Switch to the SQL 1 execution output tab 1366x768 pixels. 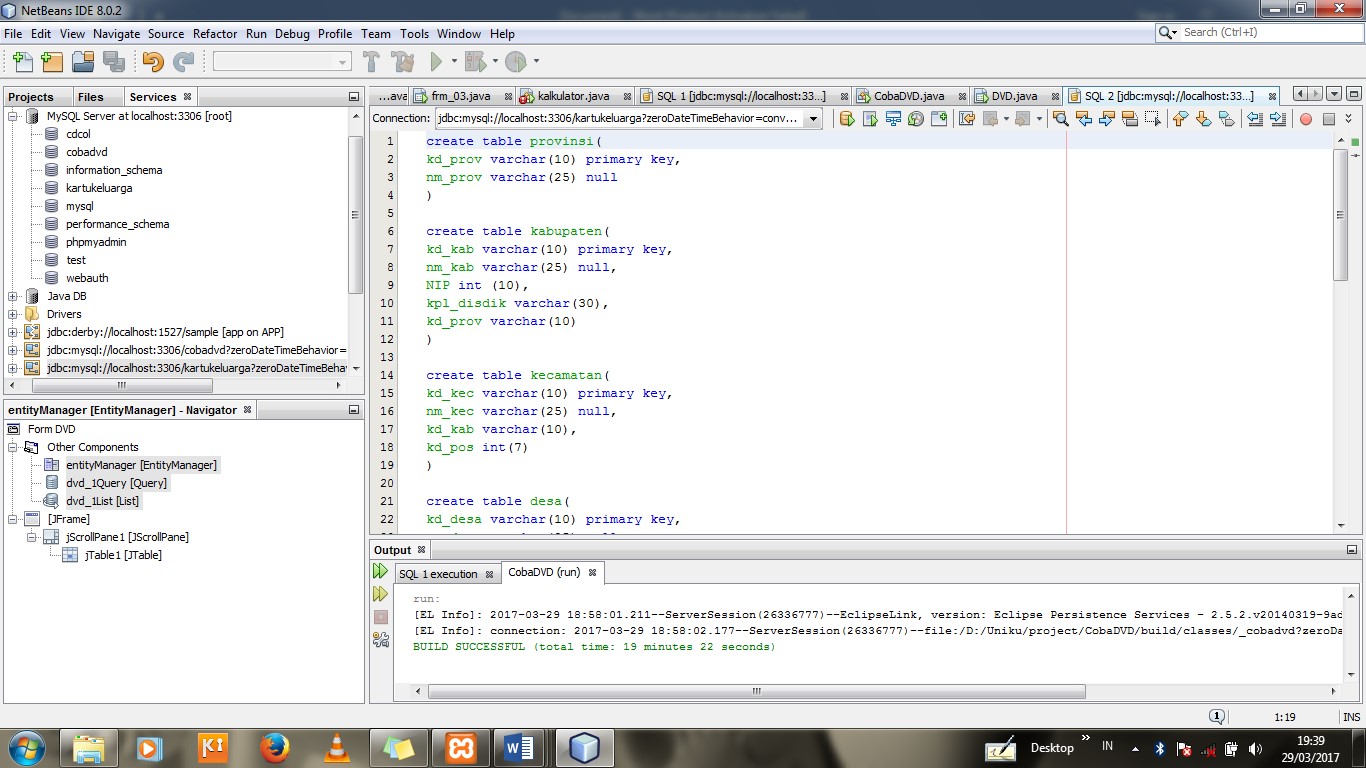(x=438, y=574)
